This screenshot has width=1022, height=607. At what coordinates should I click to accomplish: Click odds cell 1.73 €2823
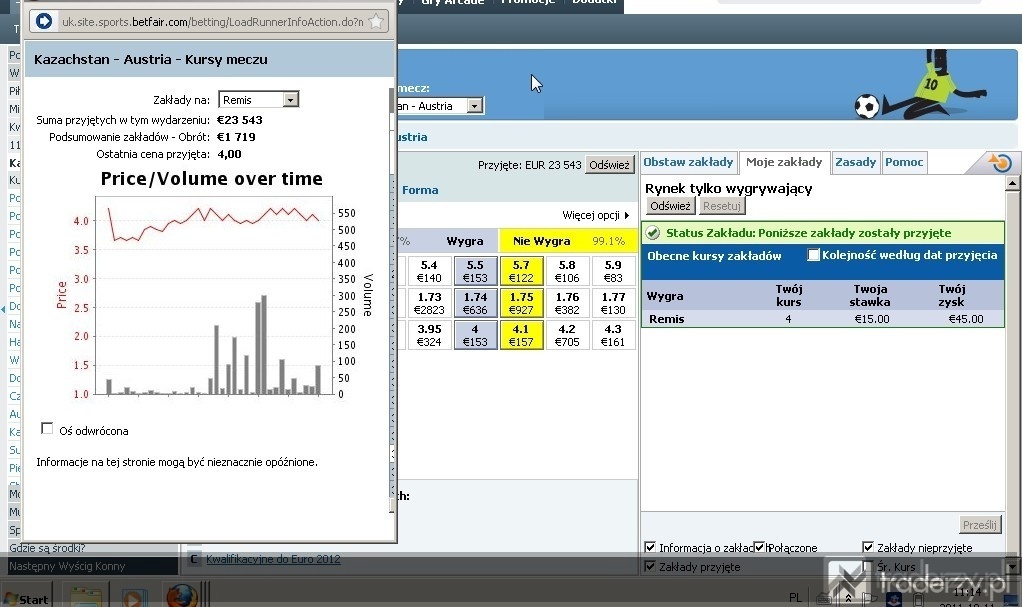[x=429, y=303]
